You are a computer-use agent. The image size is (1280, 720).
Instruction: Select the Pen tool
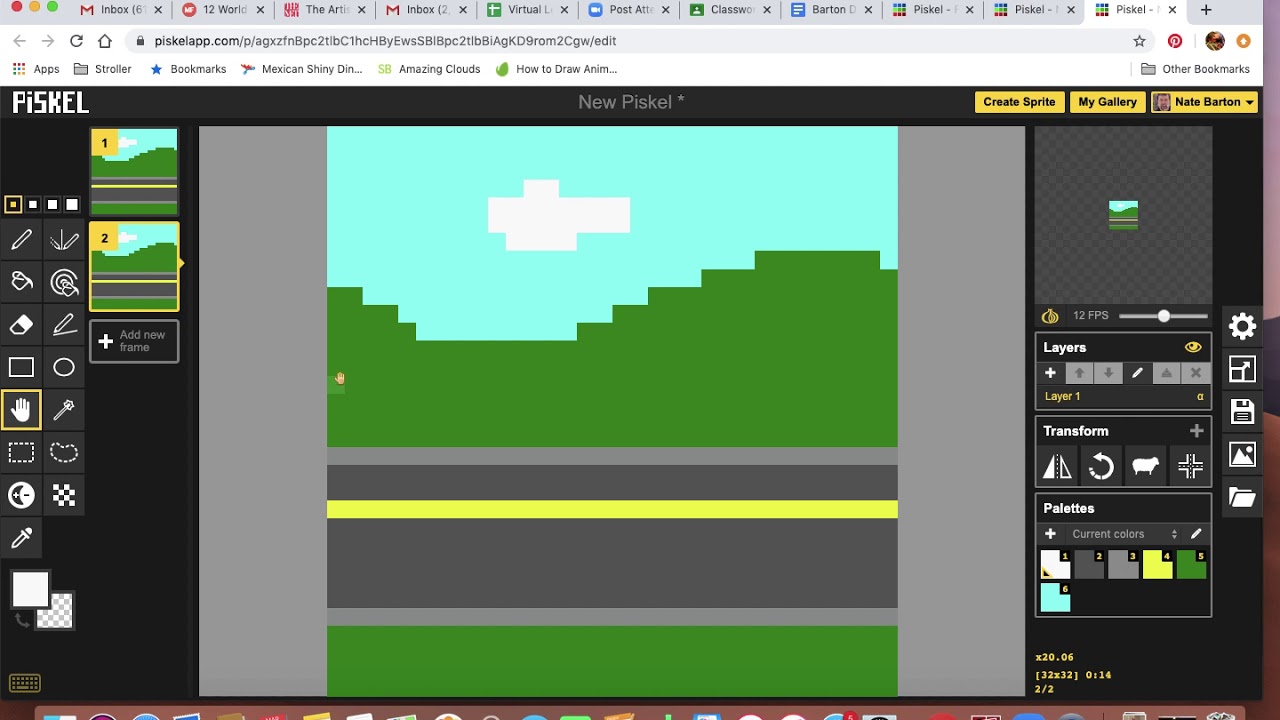21,240
